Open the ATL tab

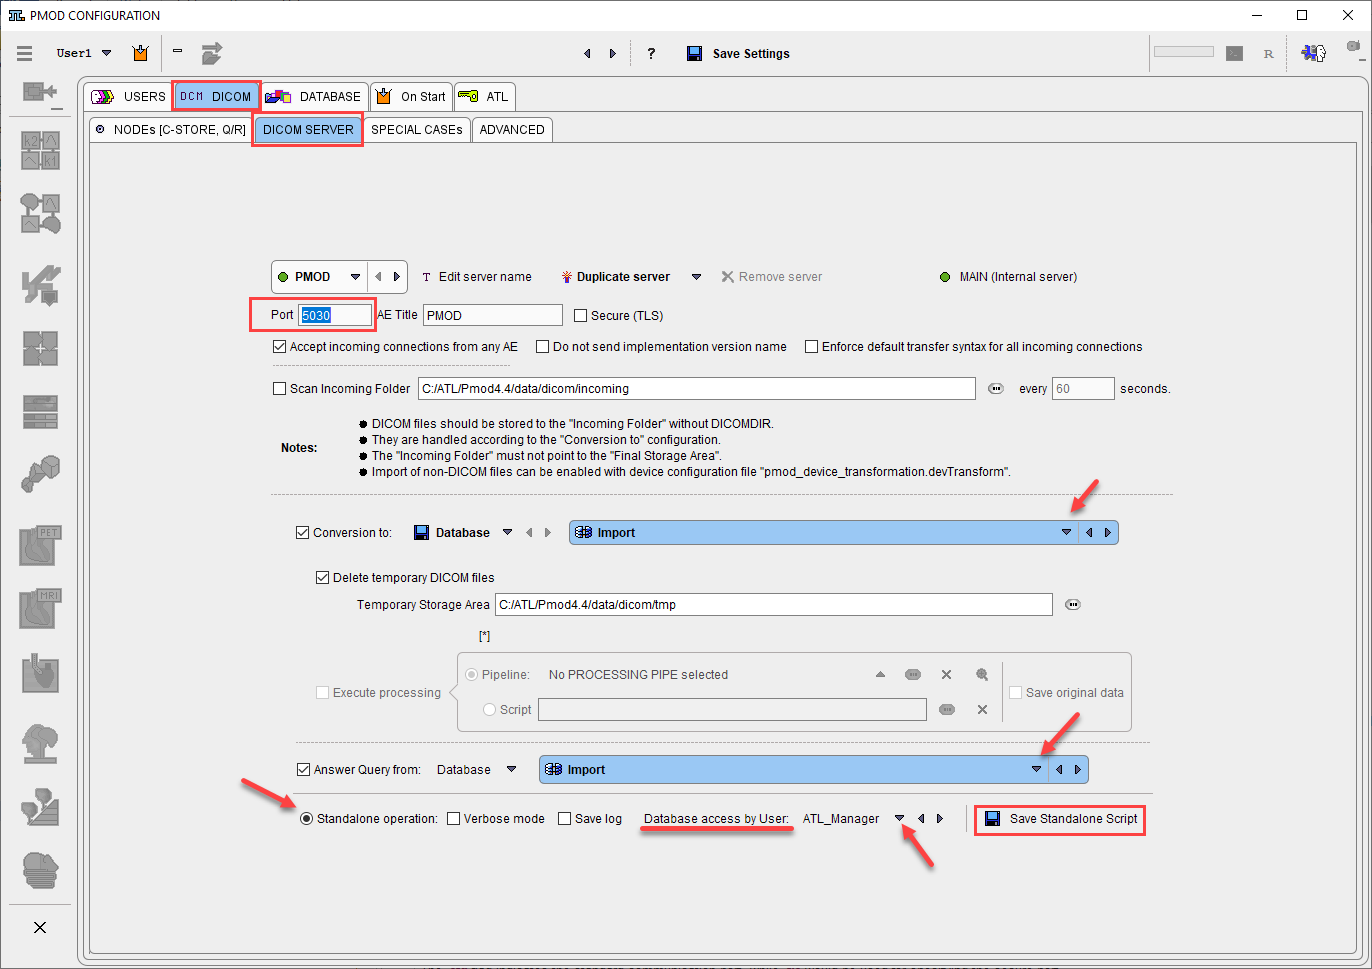tap(484, 97)
